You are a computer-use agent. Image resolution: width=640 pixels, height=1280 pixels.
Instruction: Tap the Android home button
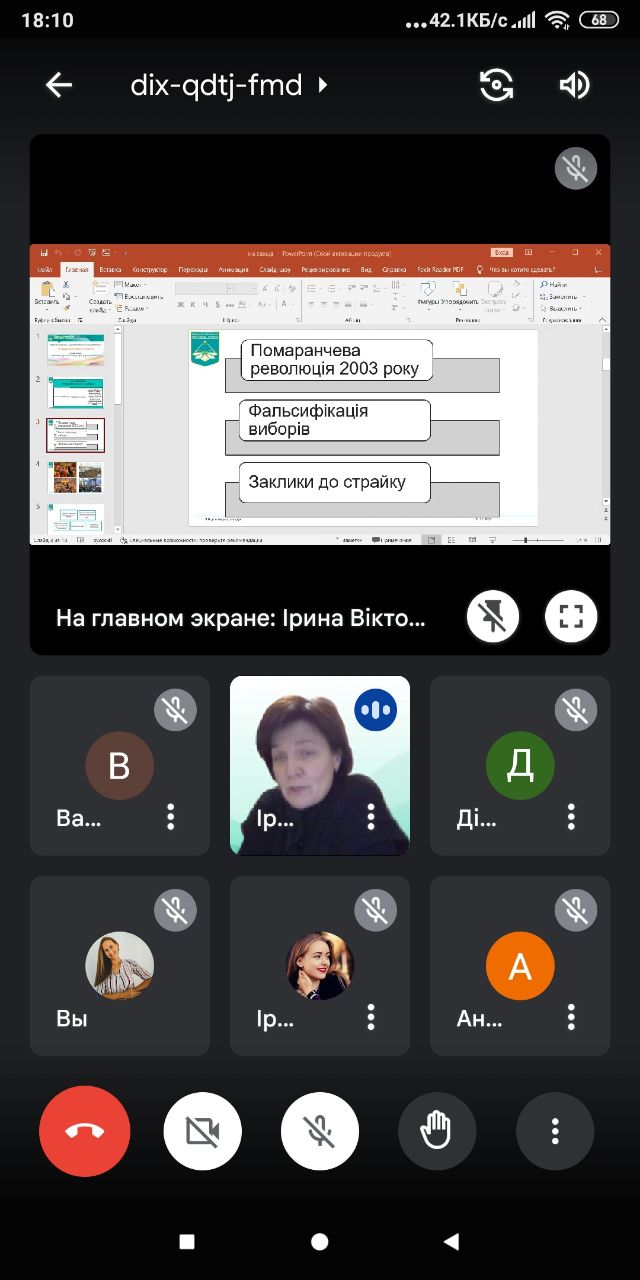(320, 1242)
